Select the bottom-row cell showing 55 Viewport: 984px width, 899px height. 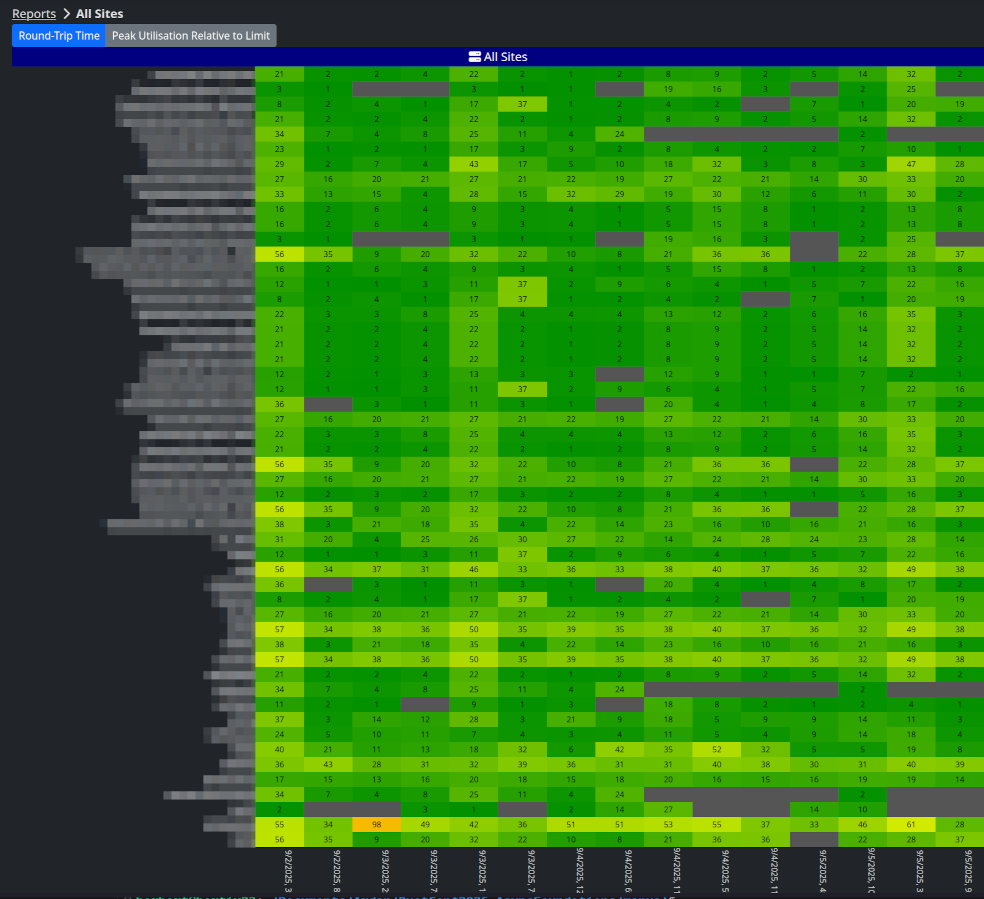279,823
